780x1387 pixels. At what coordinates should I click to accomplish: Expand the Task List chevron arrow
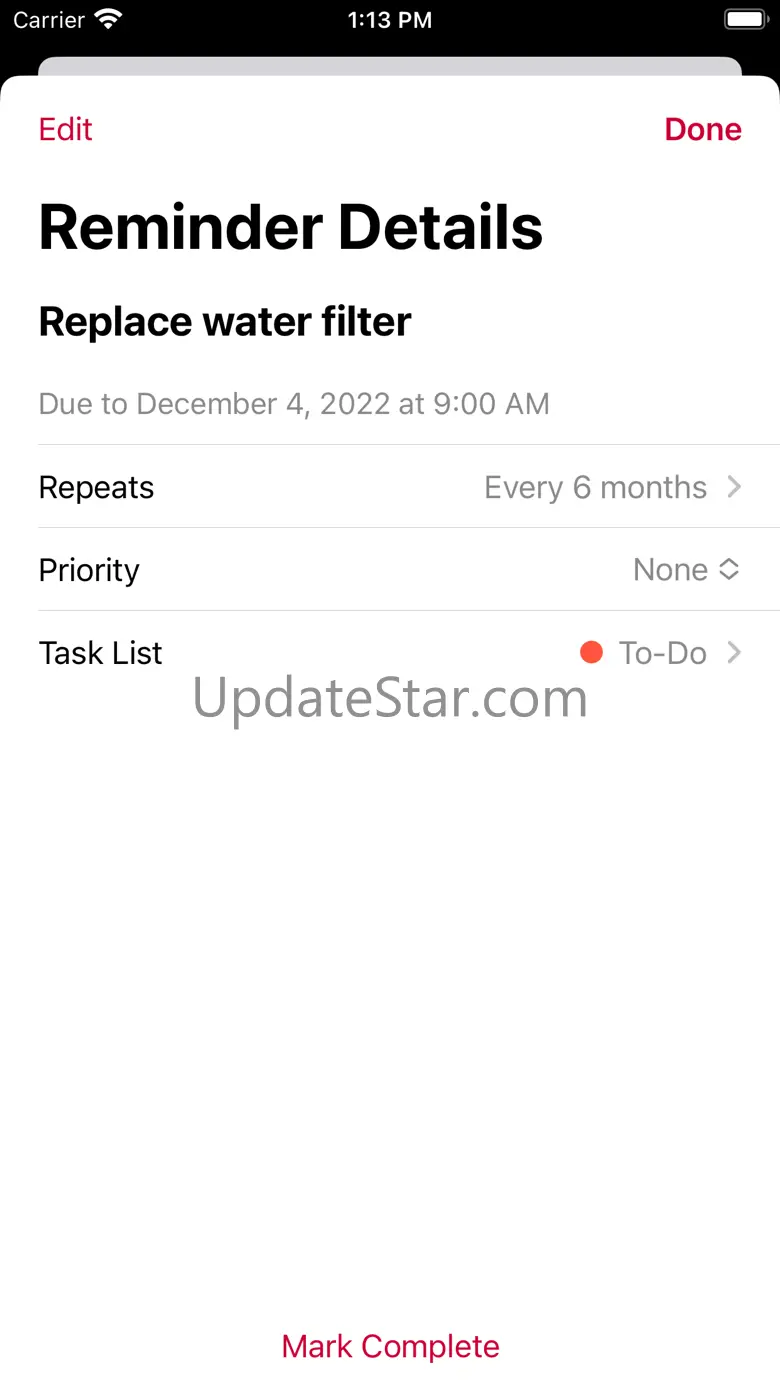click(735, 653)
